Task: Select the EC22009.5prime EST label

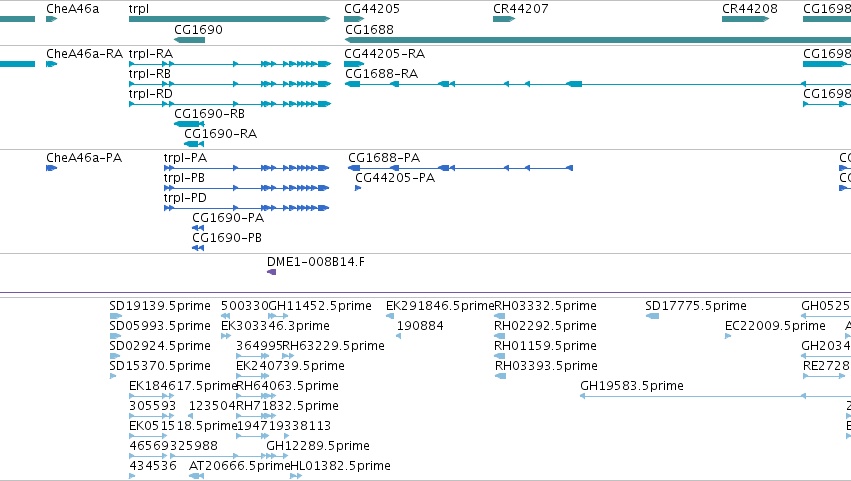Action: (x=776, y=326)
